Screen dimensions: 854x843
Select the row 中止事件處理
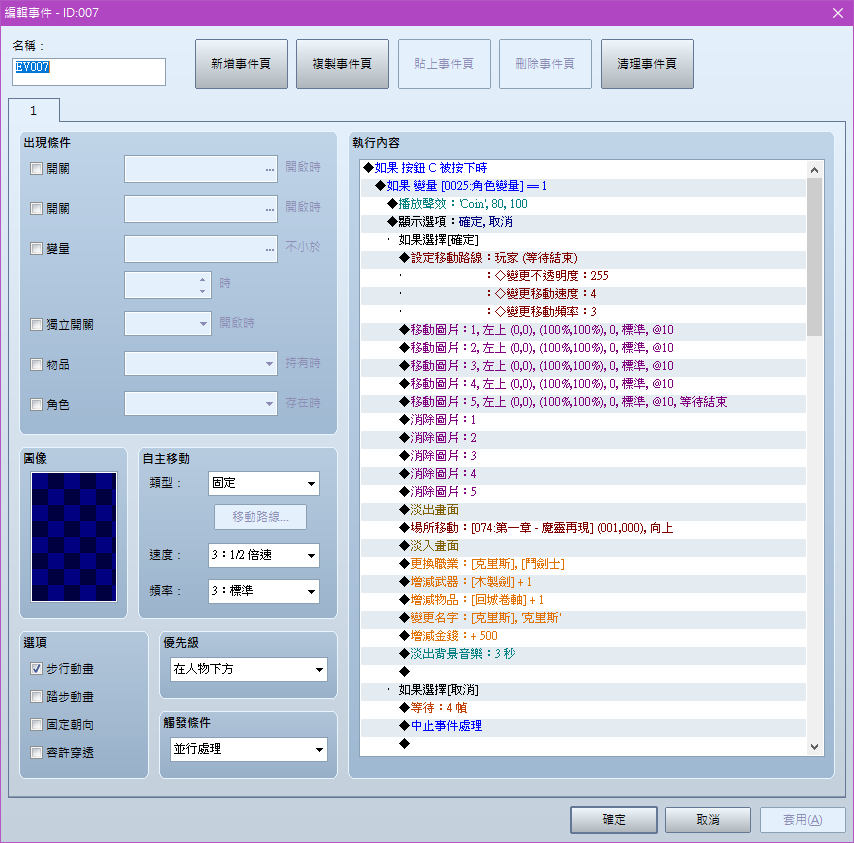[583, 725]
